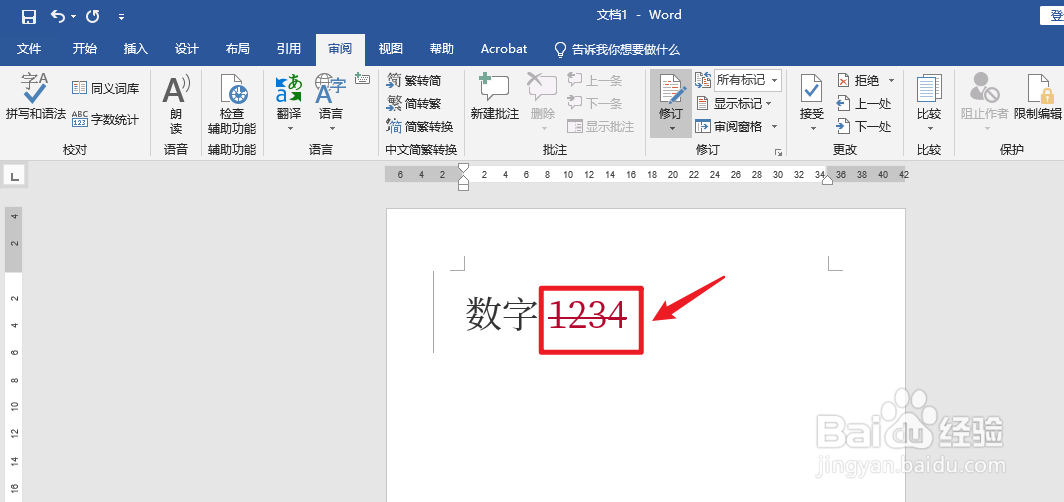This screenshot has width=1064, height=502.
Task: Open 审阅窗格 dropdown arrow
Action: 774,126
